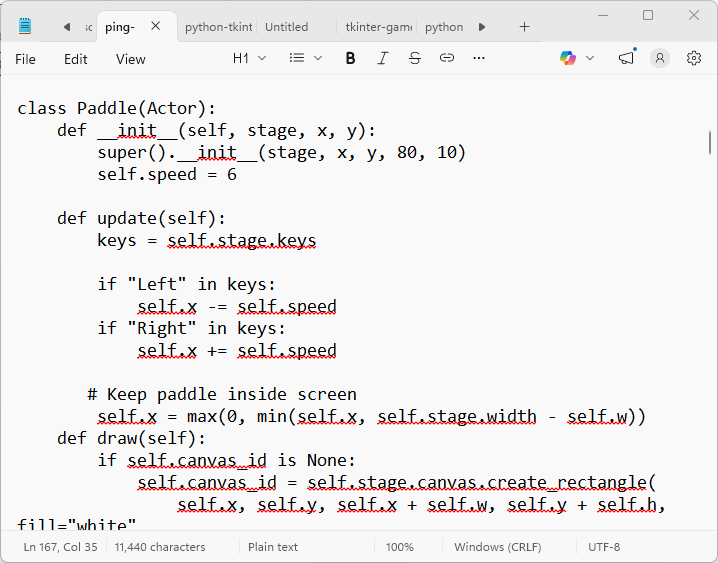Screen dimensions: 718x563
Task: Open Copilot
Action: pos(568,58)
